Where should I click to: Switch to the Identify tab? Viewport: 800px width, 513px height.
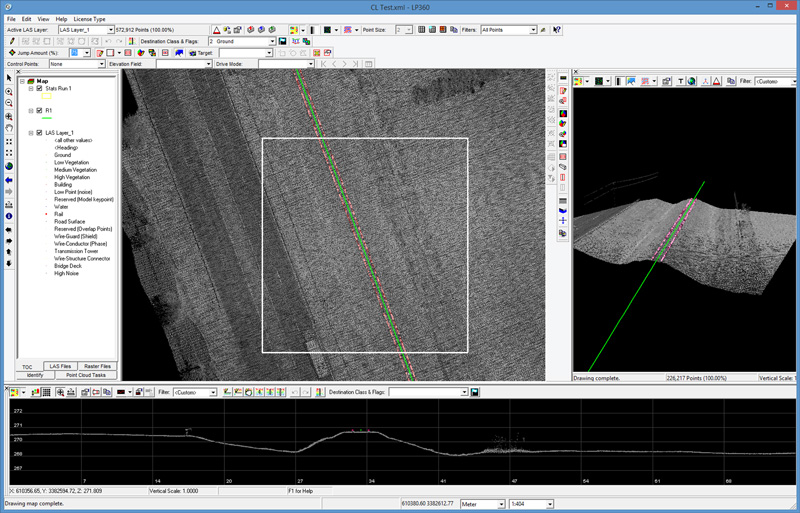tap(35, 375)
